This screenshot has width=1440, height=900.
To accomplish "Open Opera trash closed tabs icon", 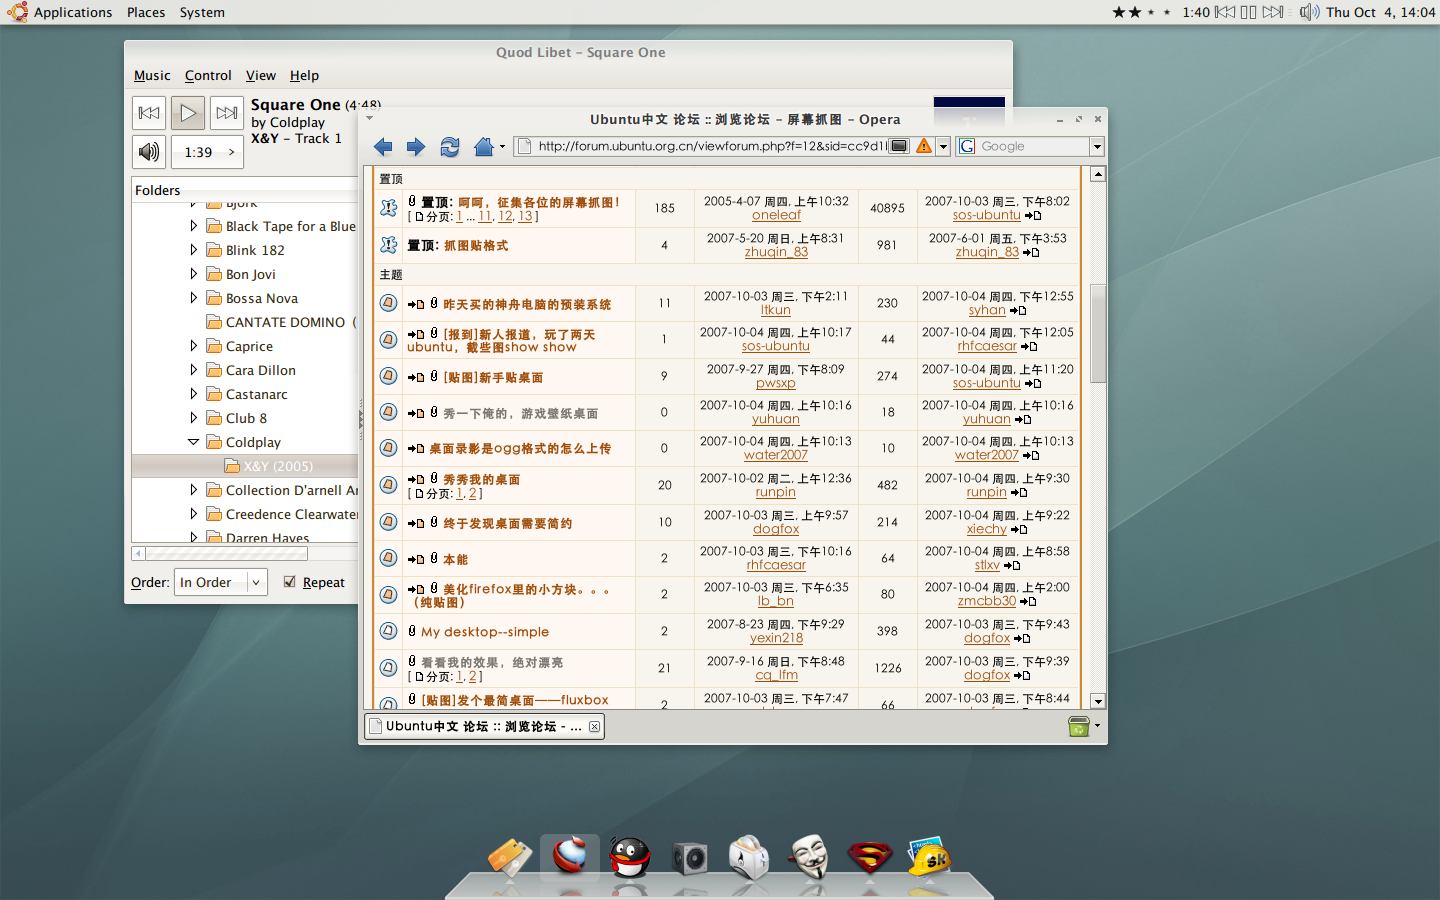I will [x=1078, y=726].
